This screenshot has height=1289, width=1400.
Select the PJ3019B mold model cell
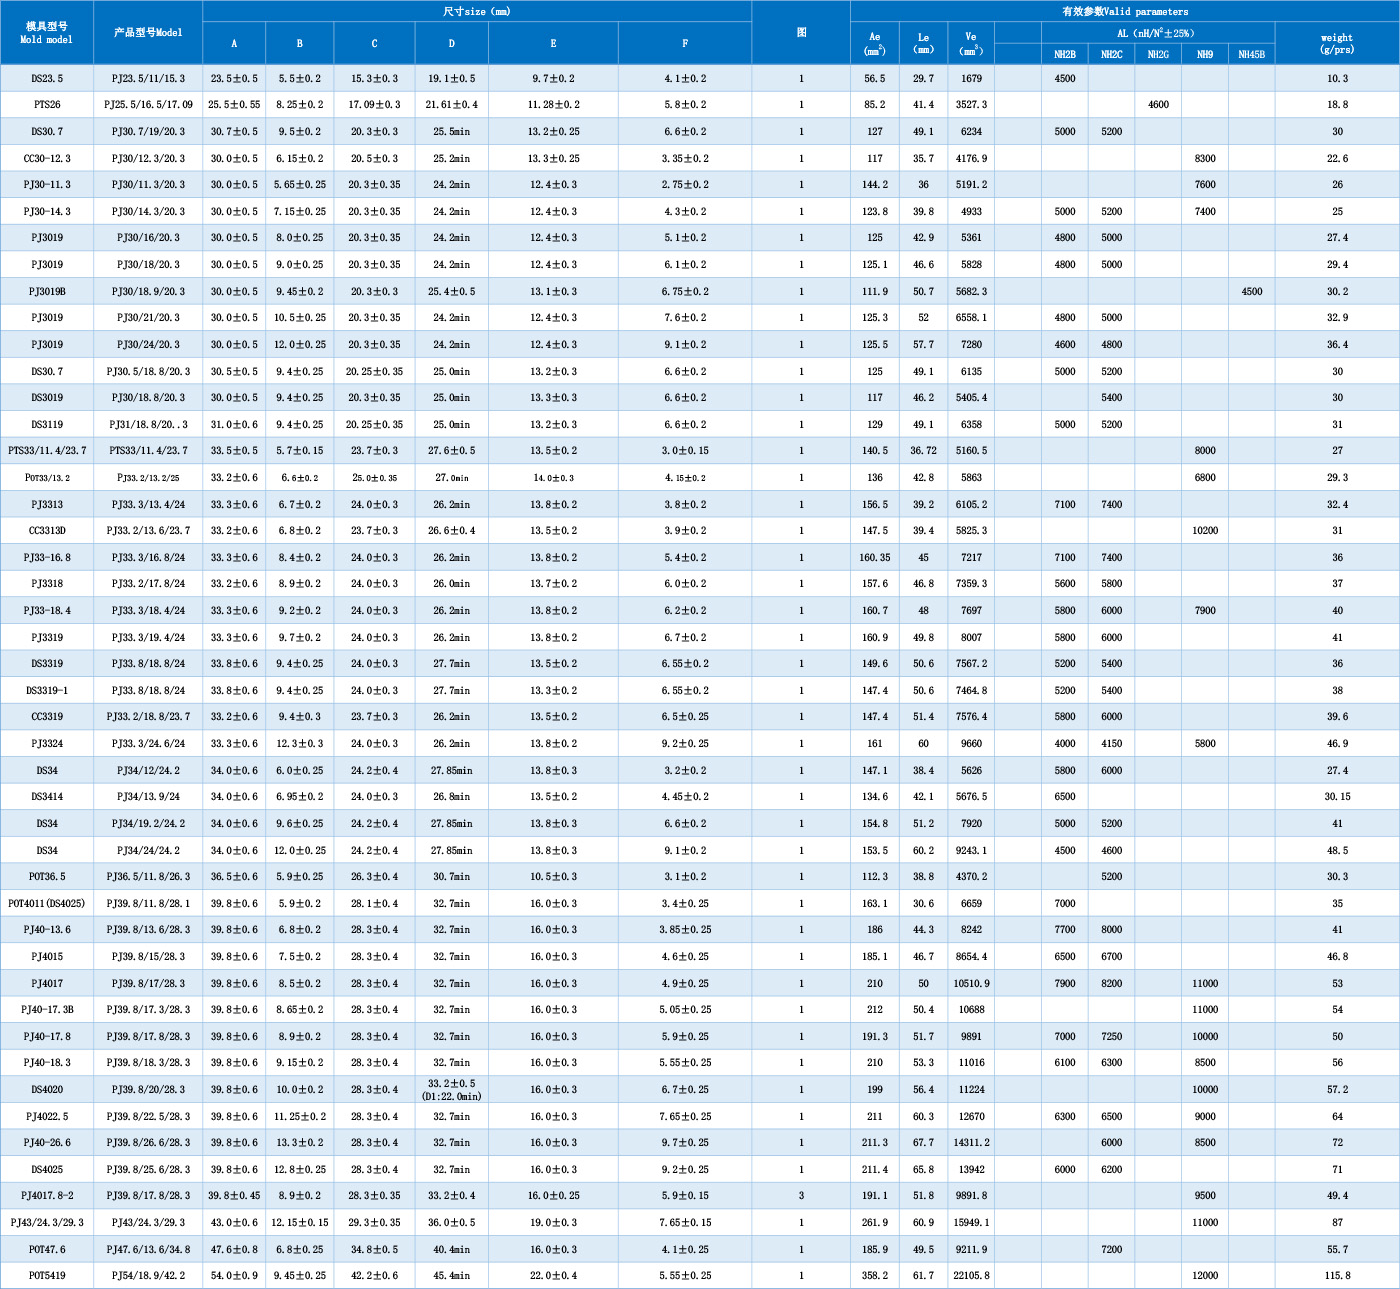tap(47, 292)
